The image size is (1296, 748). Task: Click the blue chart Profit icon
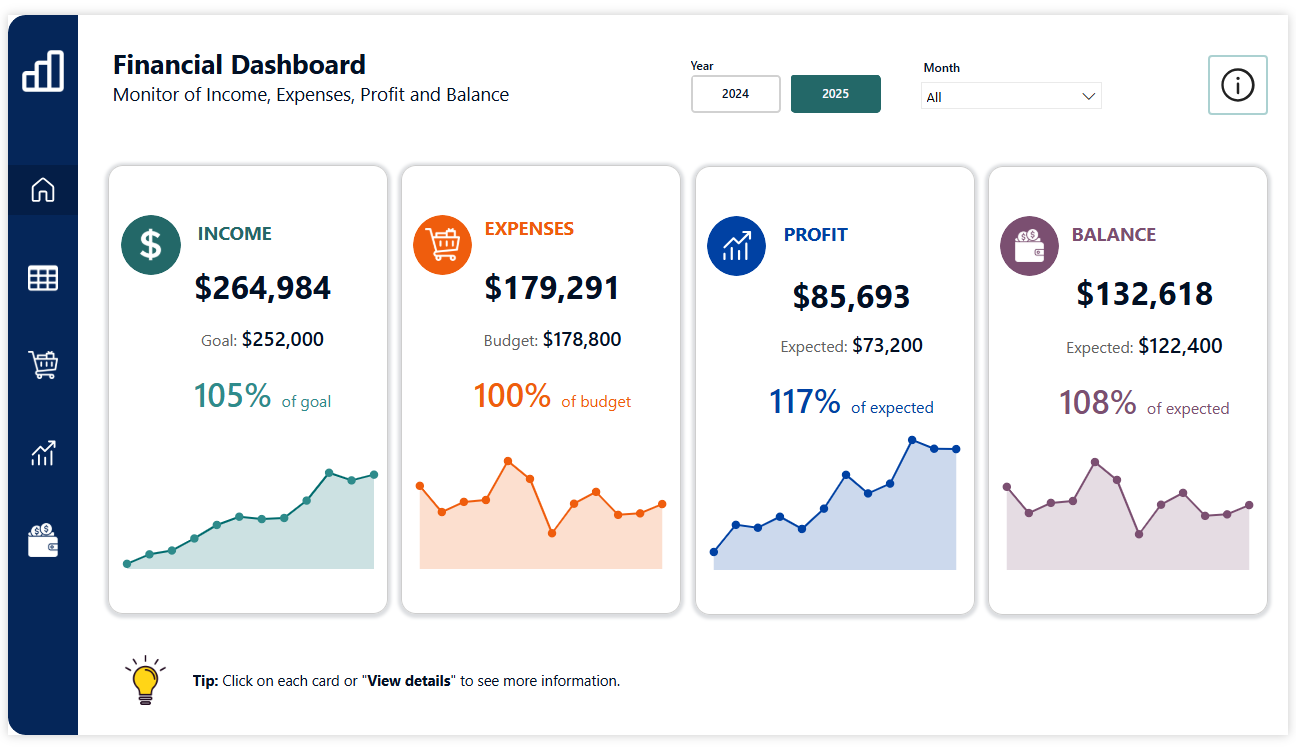(736, 245)
